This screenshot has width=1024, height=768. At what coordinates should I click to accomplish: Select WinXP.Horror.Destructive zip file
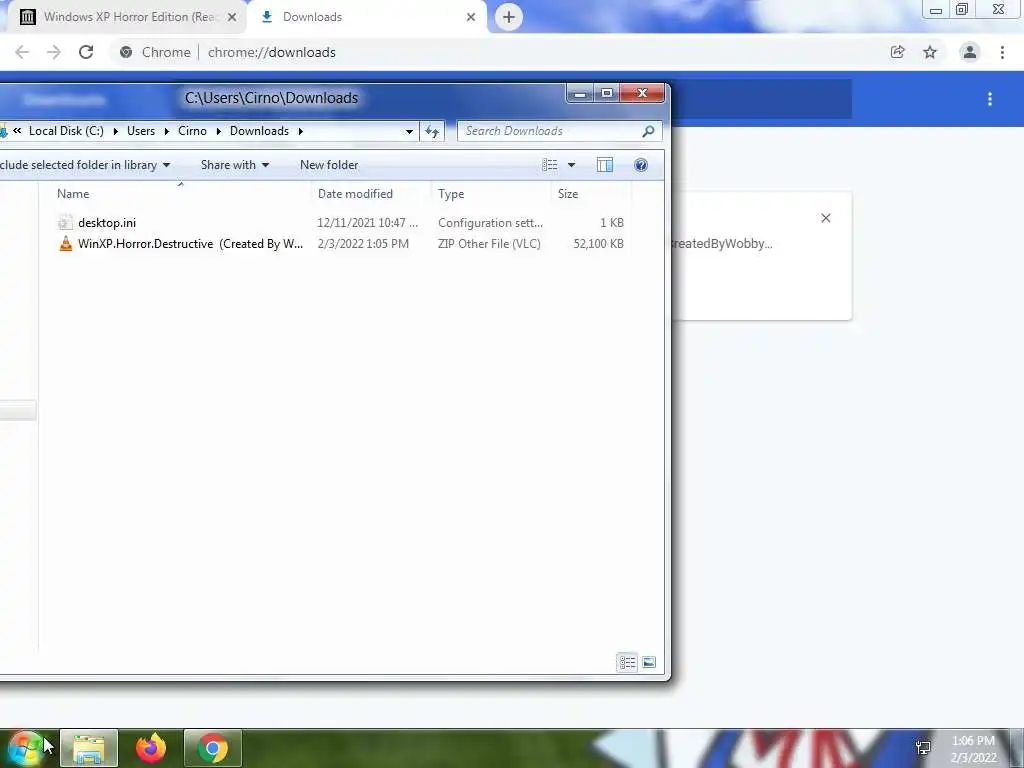point(191,244)
